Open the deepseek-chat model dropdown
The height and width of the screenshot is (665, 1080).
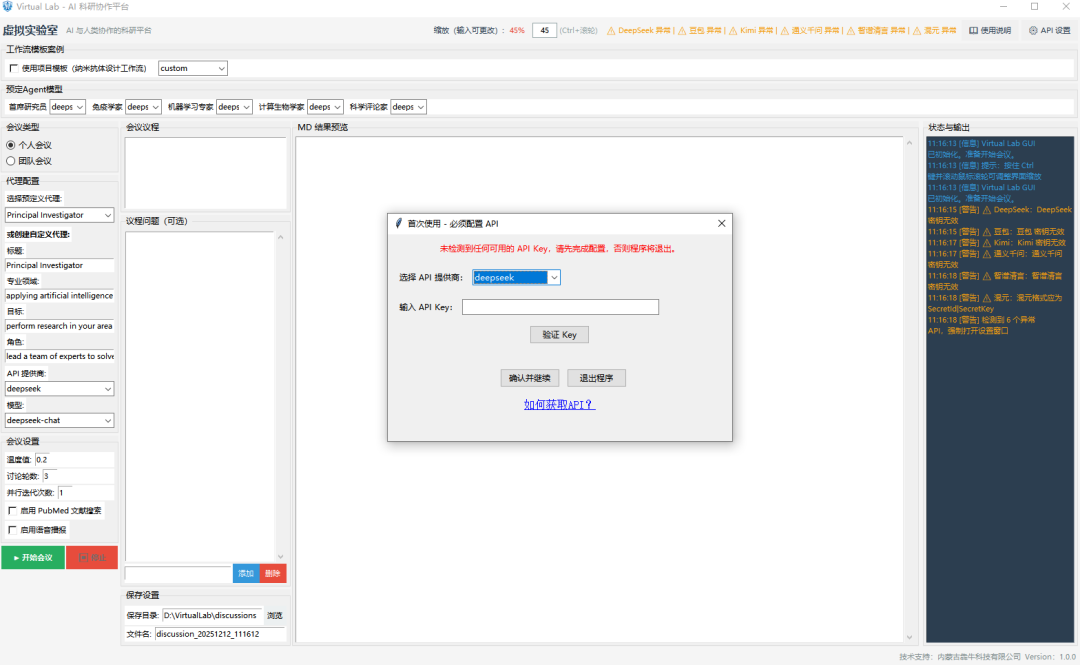[x=59, y=420]
